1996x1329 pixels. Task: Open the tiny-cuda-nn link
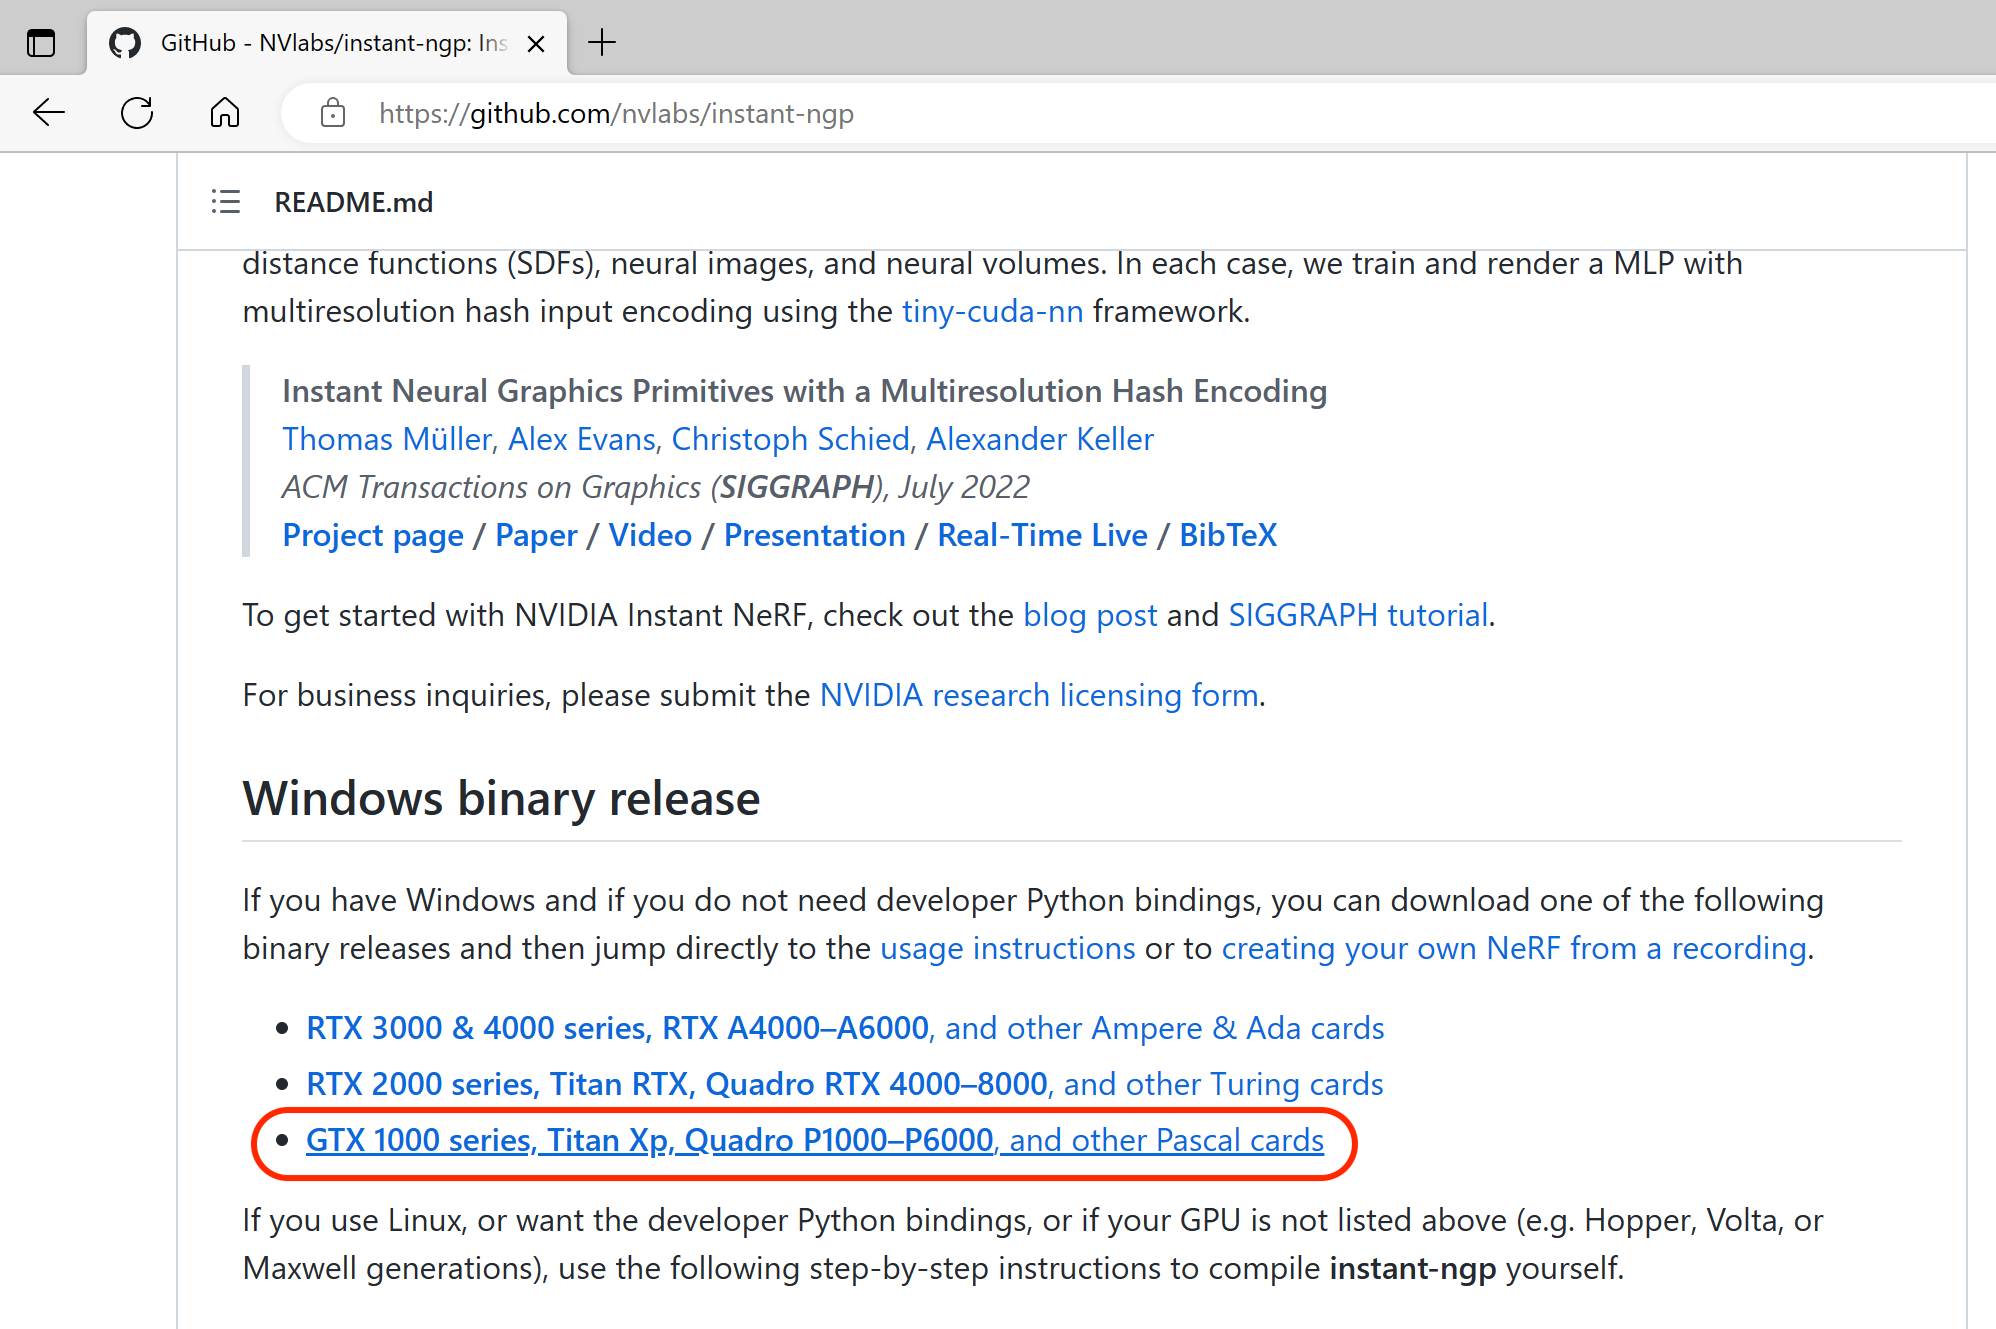pos(992,311)
